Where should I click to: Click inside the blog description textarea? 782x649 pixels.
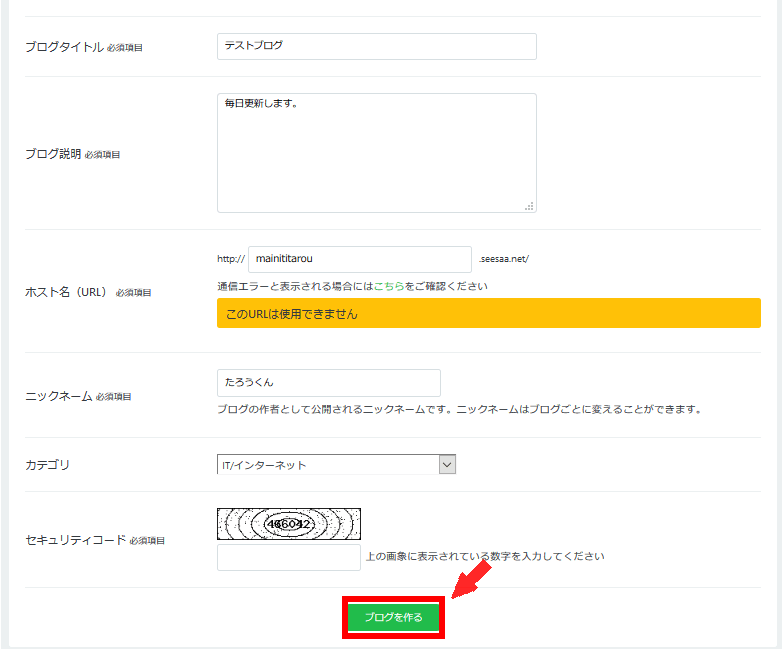pos(377,153)
